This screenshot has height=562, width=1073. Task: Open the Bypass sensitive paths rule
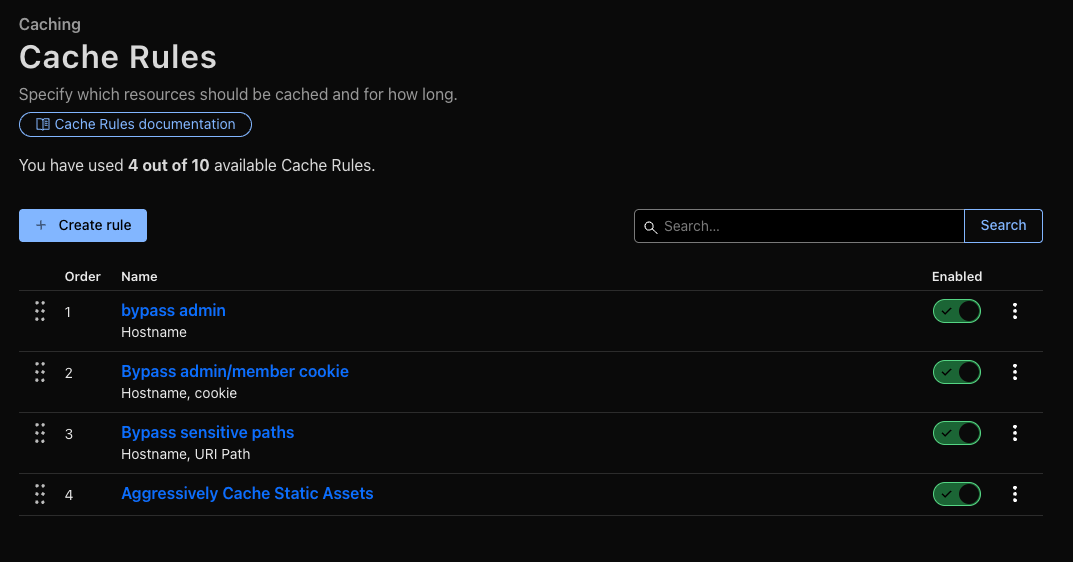point(207,433)
